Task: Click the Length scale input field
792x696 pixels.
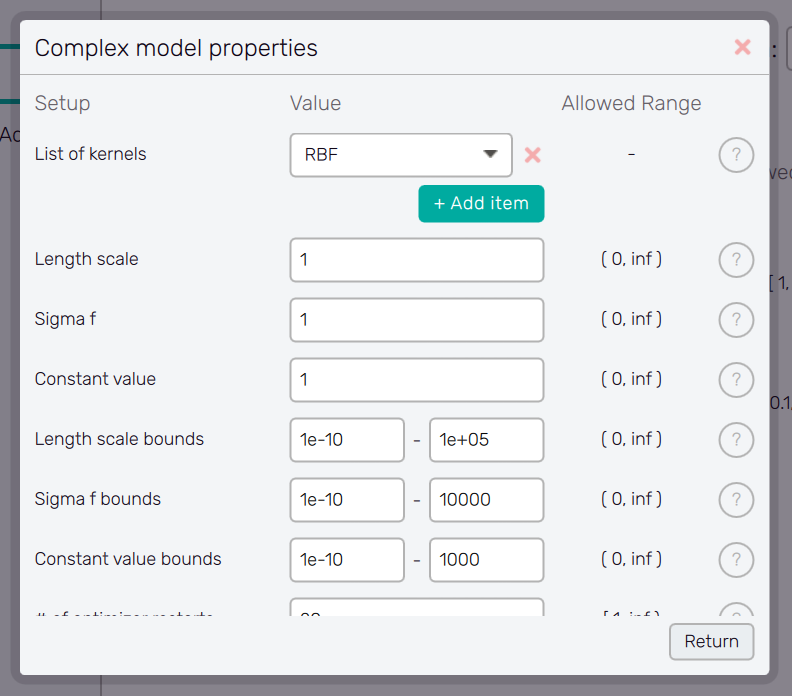Action: [417, 260]
